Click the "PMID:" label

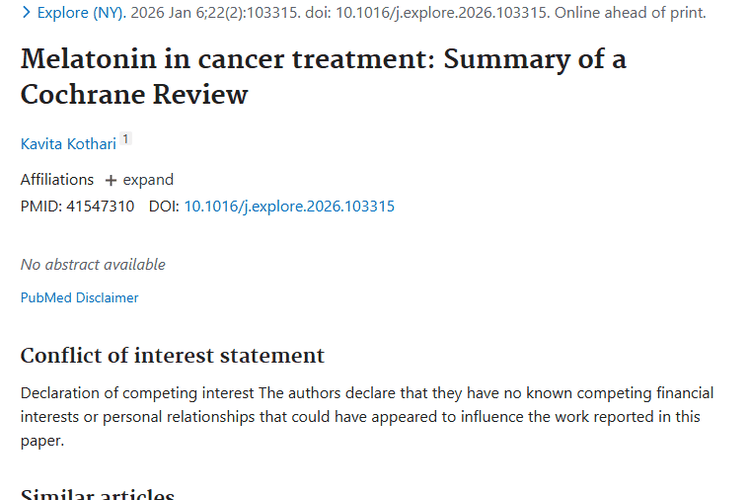click(x=40, y=207)
